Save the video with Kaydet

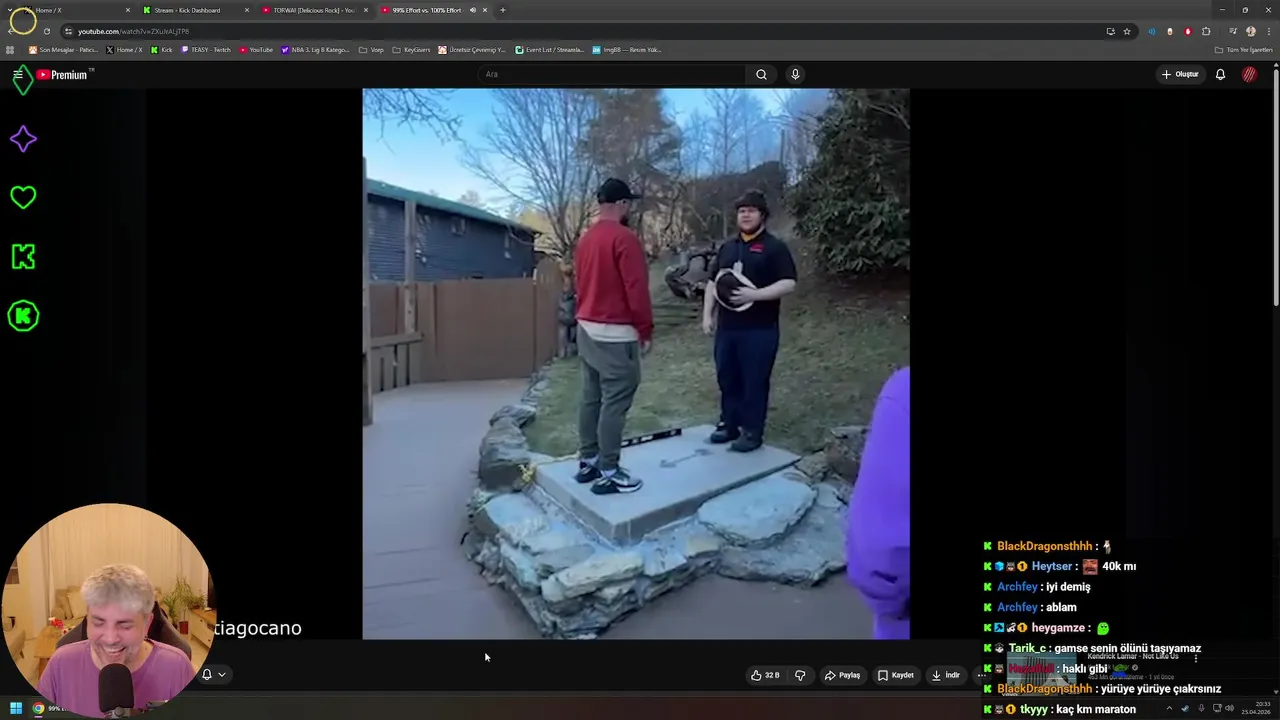(896, 675)
